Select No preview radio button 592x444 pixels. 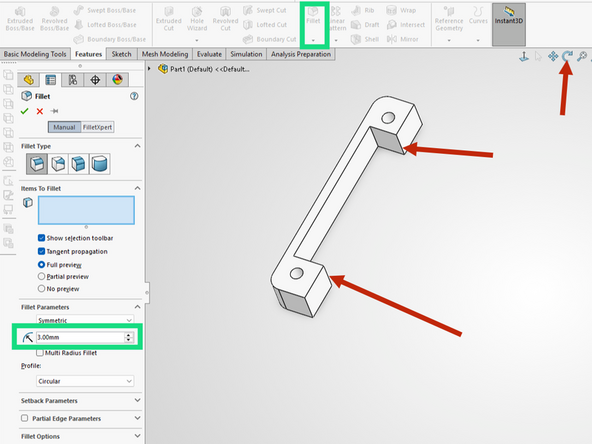pyautogui.click(x=42, y=289)
